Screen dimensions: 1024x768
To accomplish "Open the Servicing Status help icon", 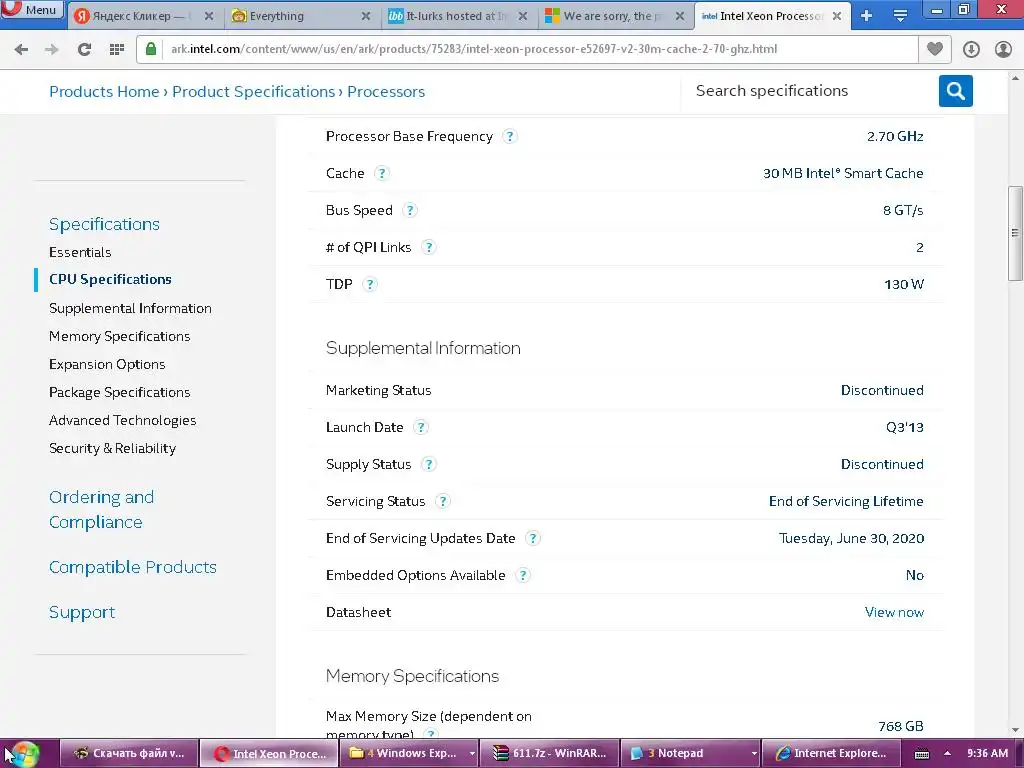I will [x=443, y=501].
